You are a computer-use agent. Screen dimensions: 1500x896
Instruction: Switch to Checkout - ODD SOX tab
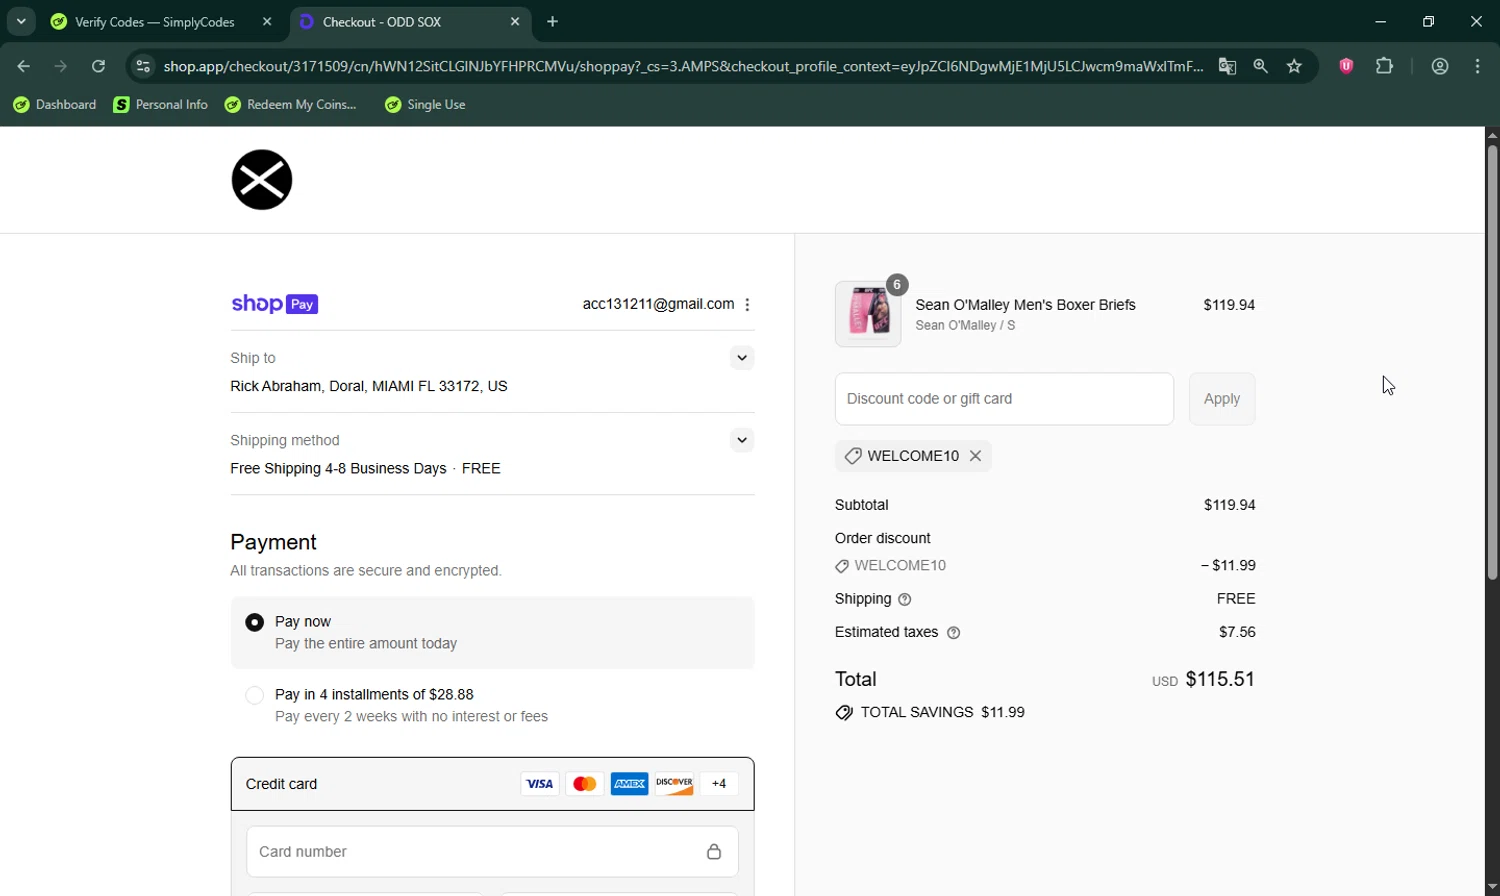click(411, 22)
